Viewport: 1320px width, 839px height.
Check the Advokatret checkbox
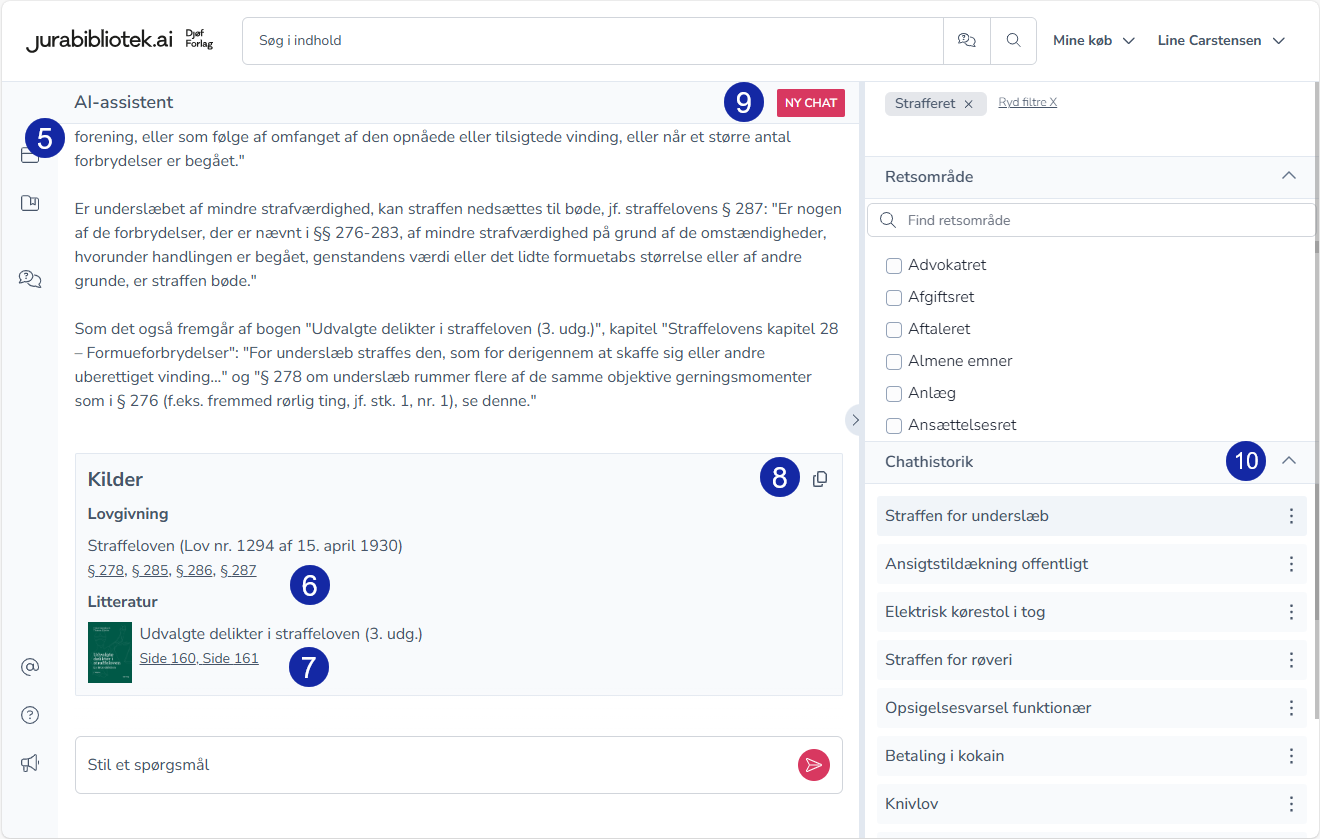pyautogui.click(x=894, y=266)
